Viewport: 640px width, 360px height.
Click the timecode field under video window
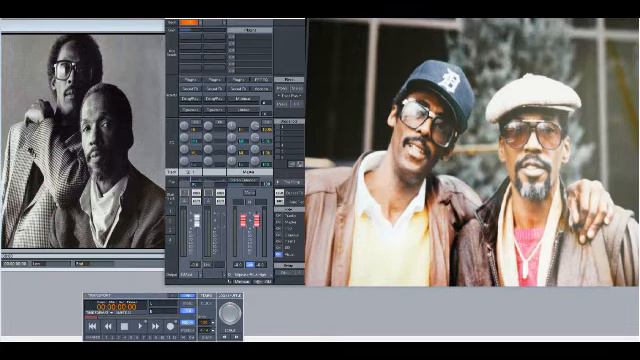tap(15, 264)
